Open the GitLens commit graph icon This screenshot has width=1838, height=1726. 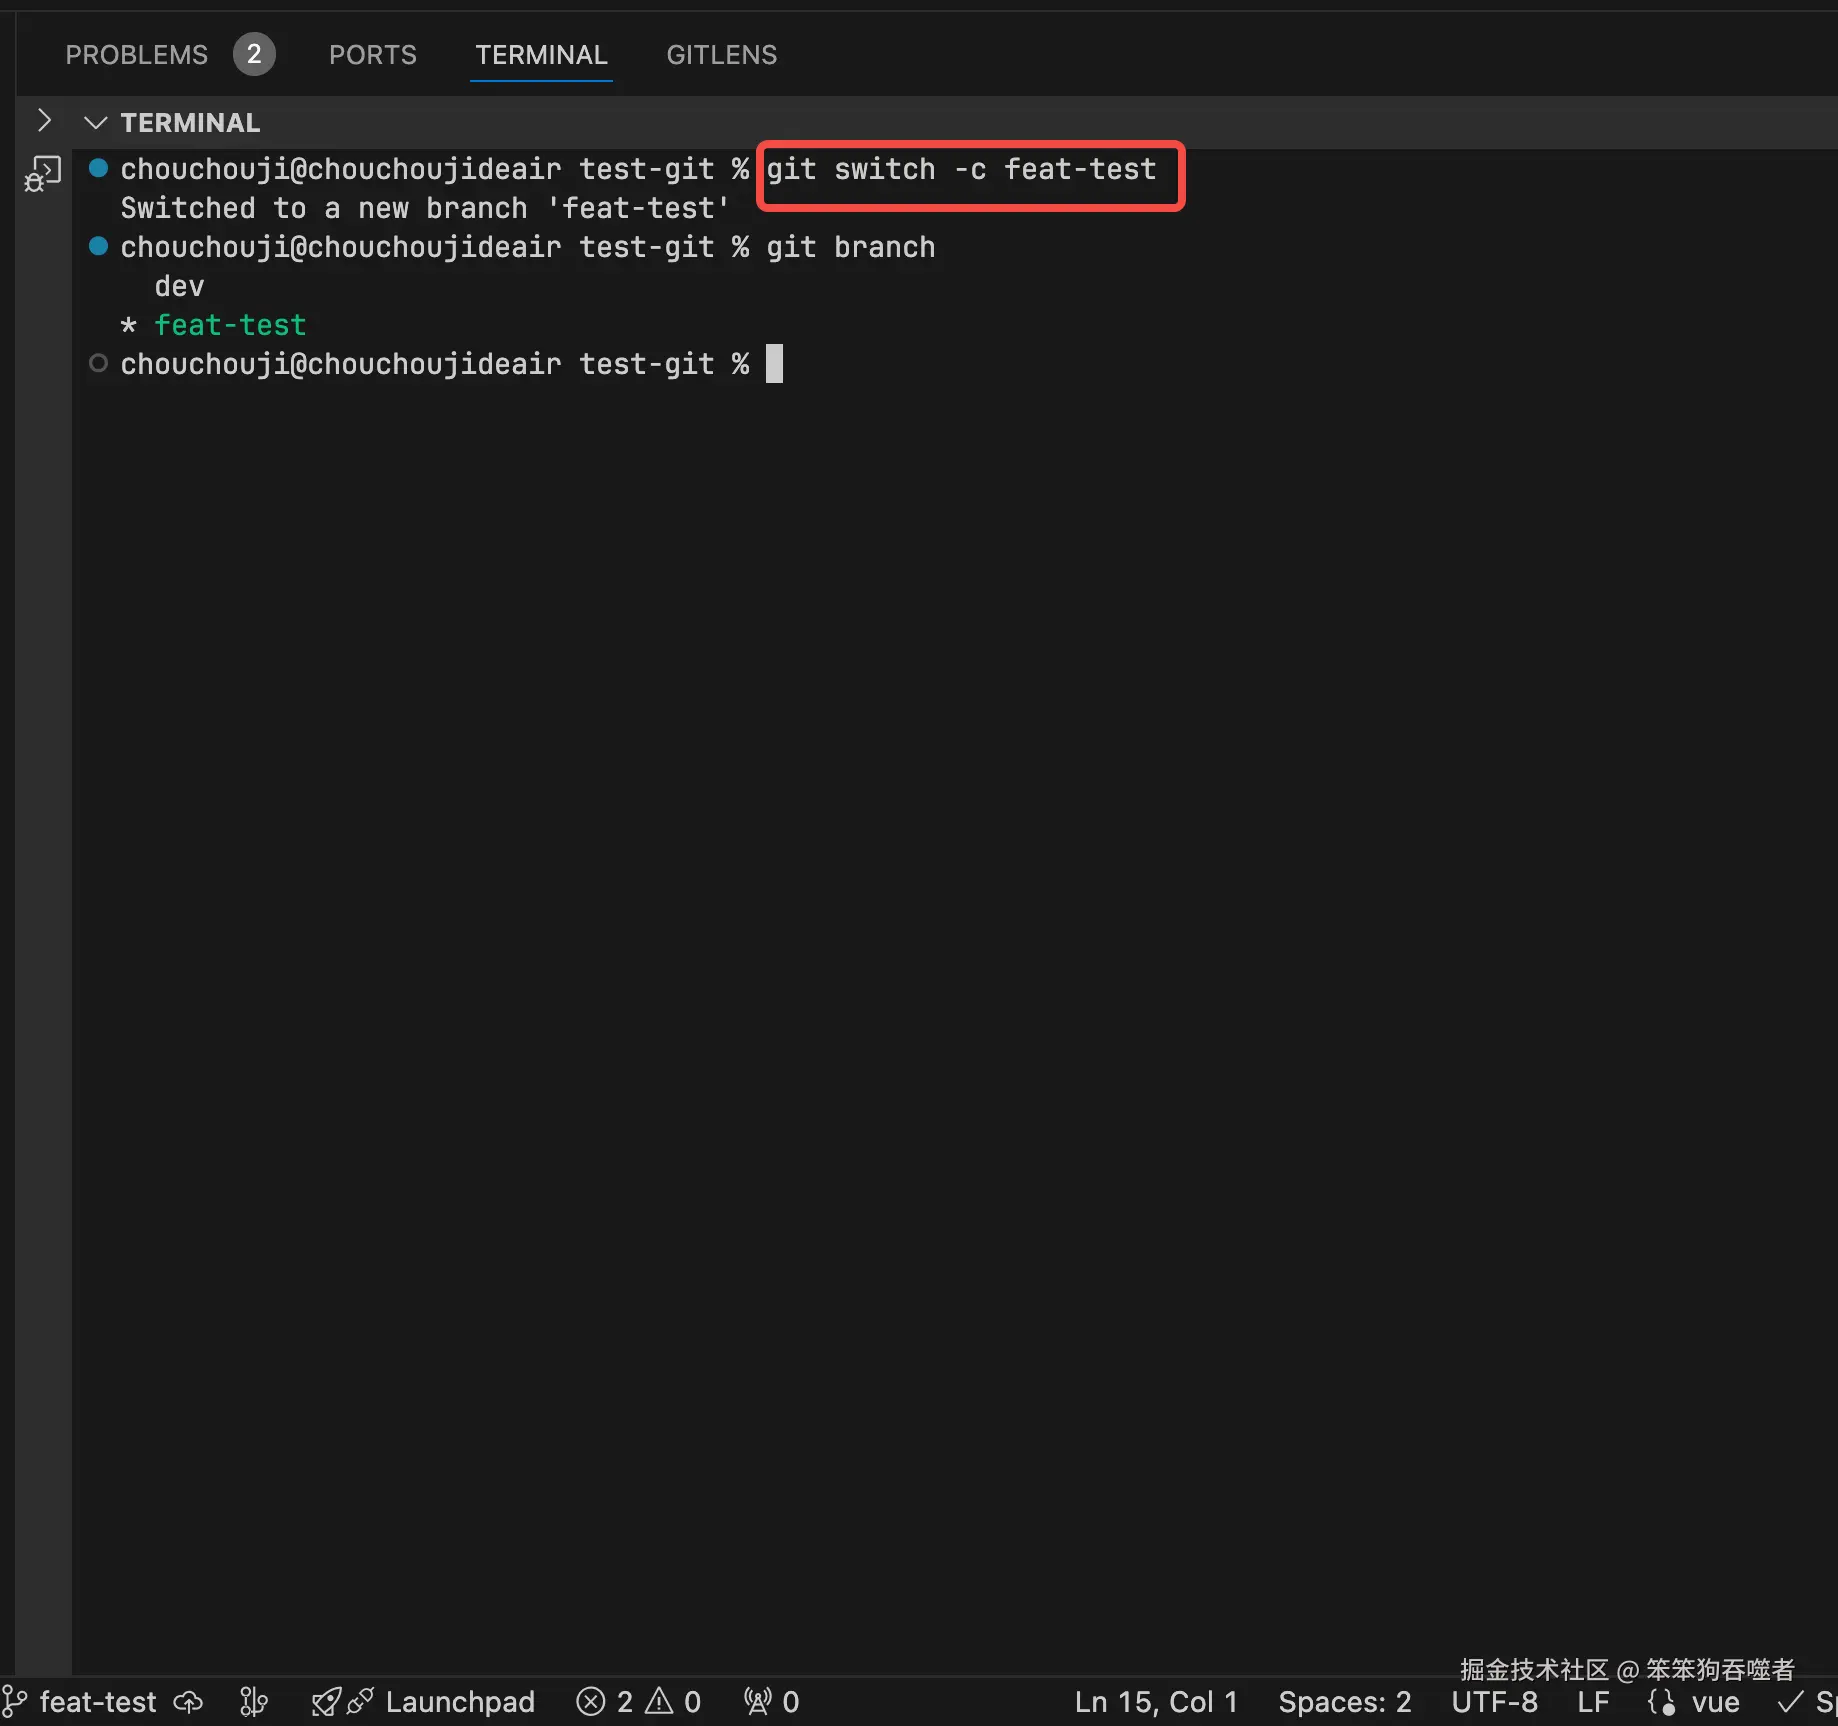pyautogui.click(x=254, y=1702)
